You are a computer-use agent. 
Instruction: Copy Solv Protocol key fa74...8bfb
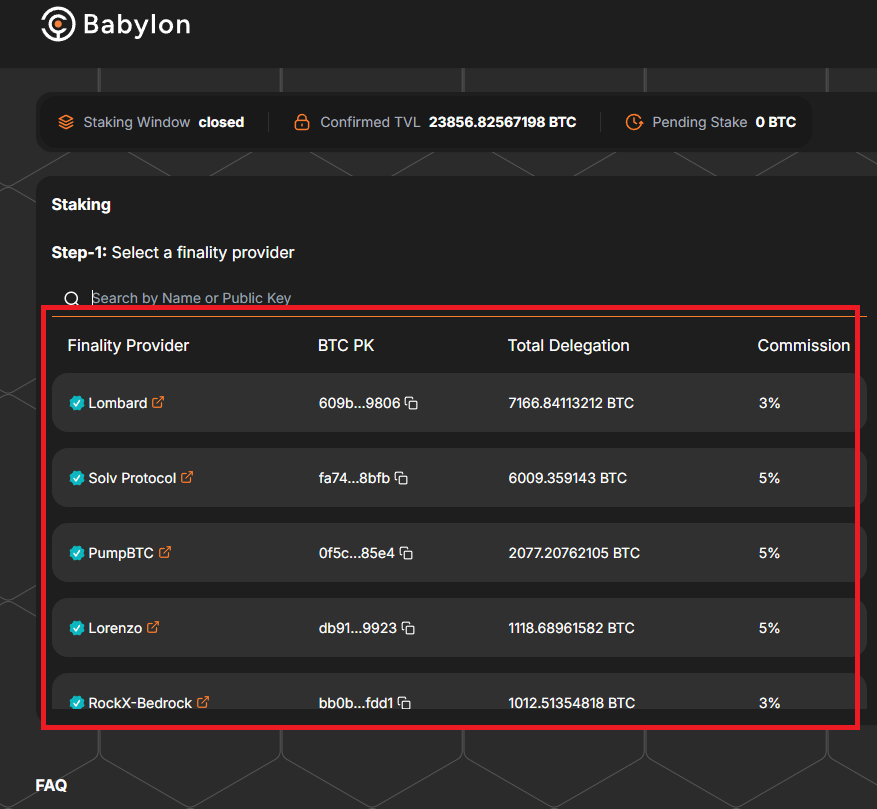[x=401, y=478]
